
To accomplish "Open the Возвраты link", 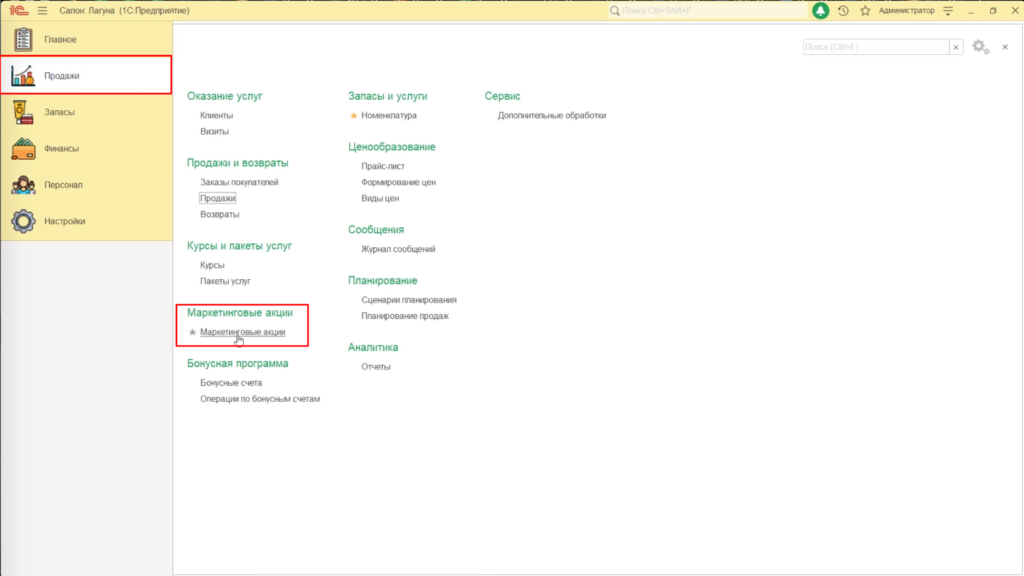I will pyautogui.click(x=219, y=214).
